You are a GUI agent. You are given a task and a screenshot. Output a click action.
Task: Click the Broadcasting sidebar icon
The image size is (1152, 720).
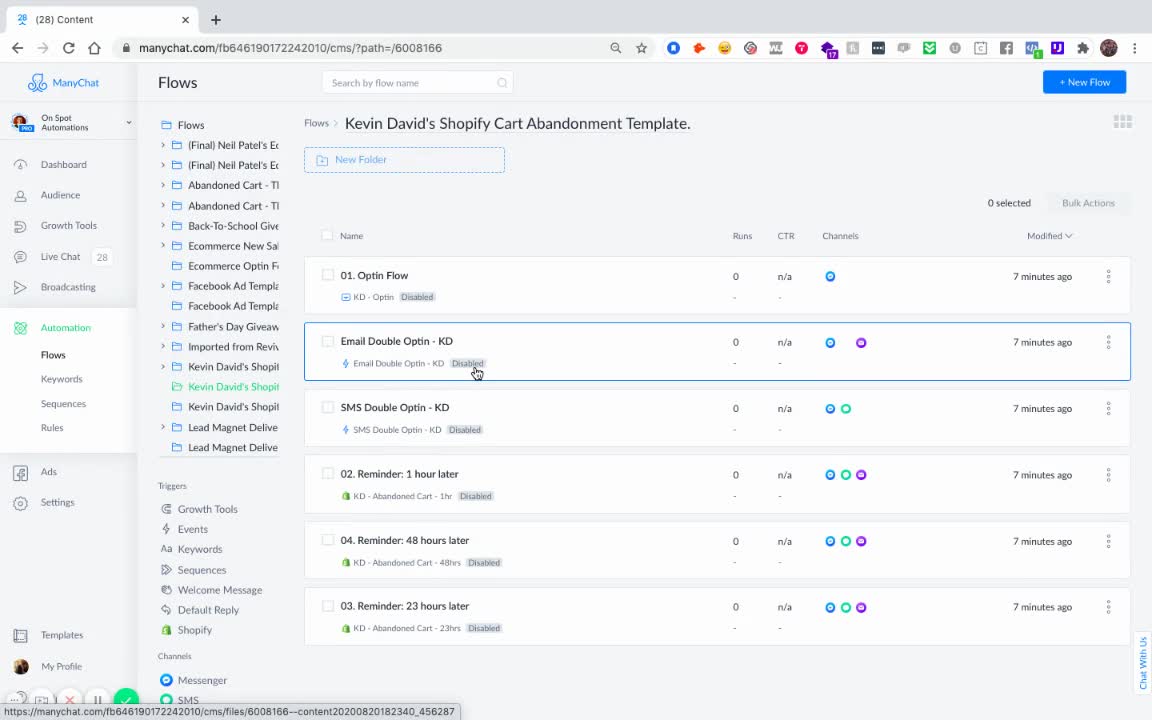click(20, 288)
